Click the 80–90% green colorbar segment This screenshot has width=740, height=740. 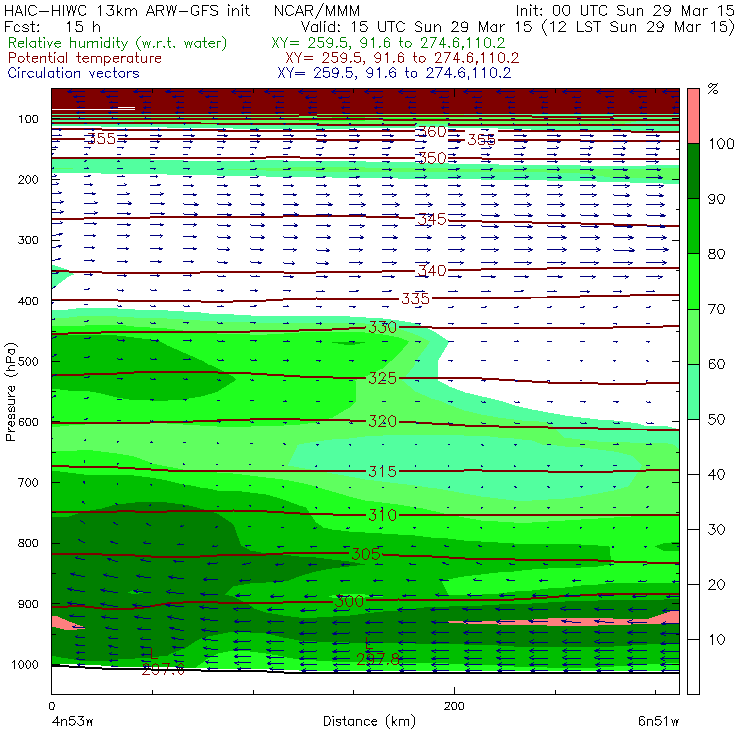[693, 226]
